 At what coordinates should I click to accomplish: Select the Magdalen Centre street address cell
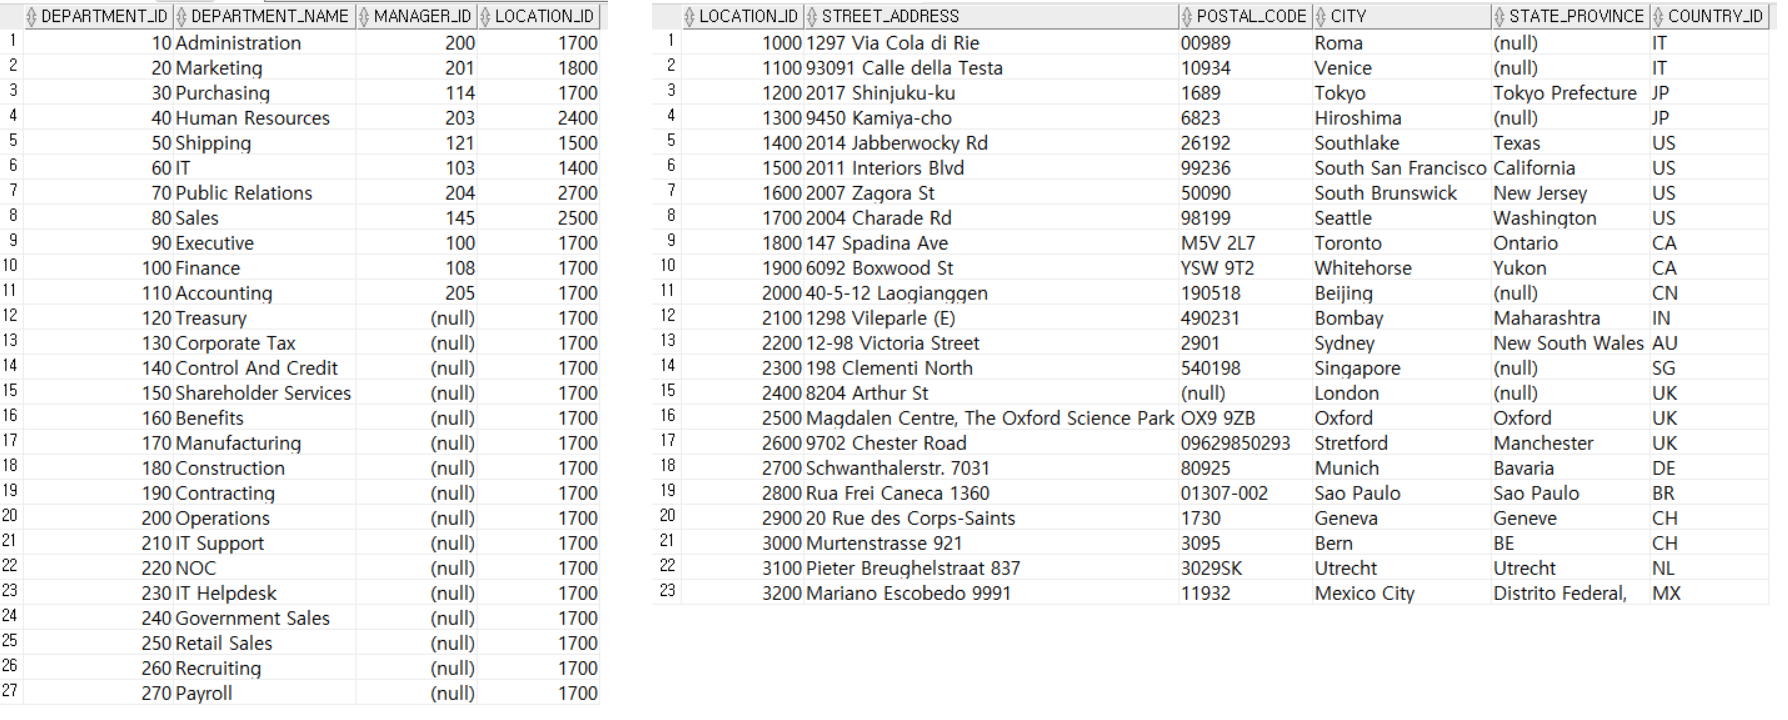(x=990, y=418)
